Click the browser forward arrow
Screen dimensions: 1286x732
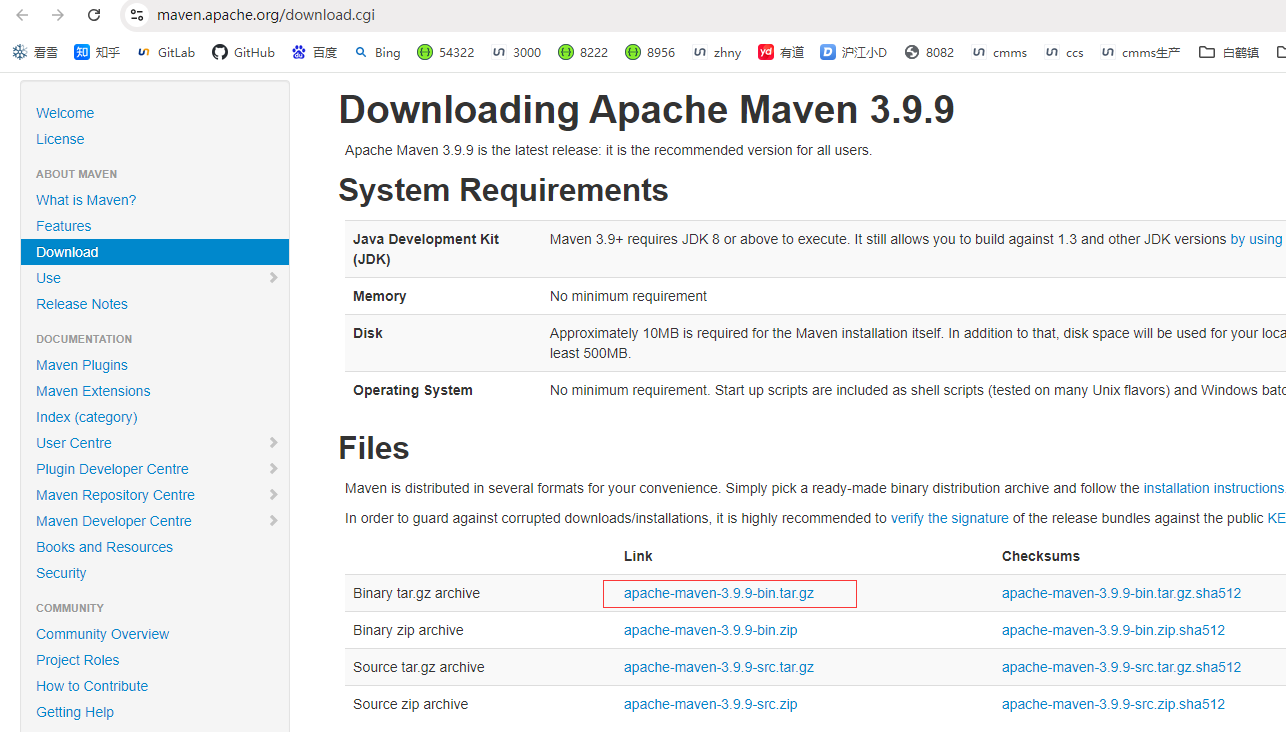point(58,15)
